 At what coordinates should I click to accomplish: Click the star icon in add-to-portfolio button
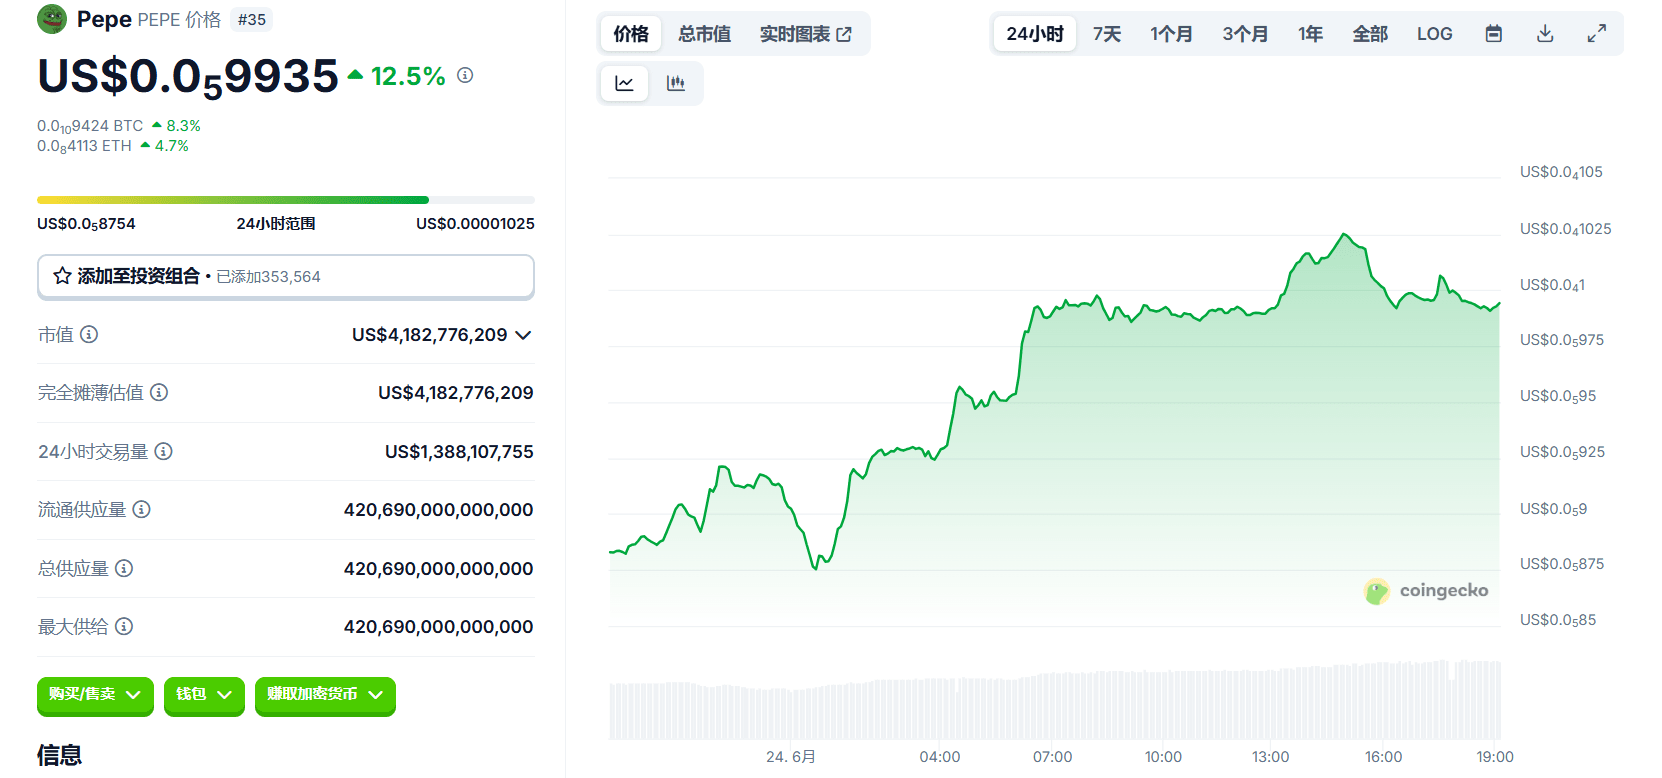(x=62, y=276)
